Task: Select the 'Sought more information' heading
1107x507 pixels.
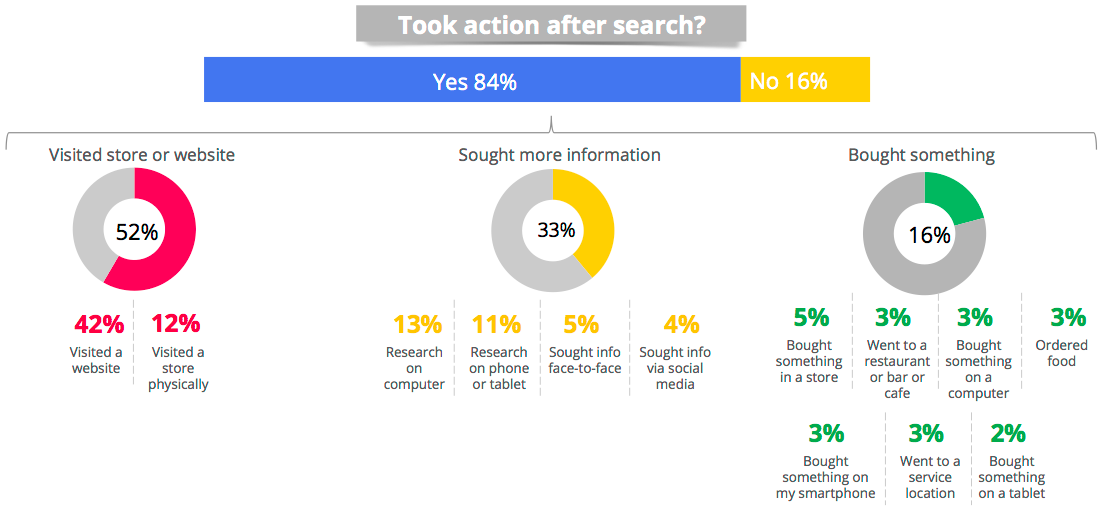Action: click(x=559, y=155)
